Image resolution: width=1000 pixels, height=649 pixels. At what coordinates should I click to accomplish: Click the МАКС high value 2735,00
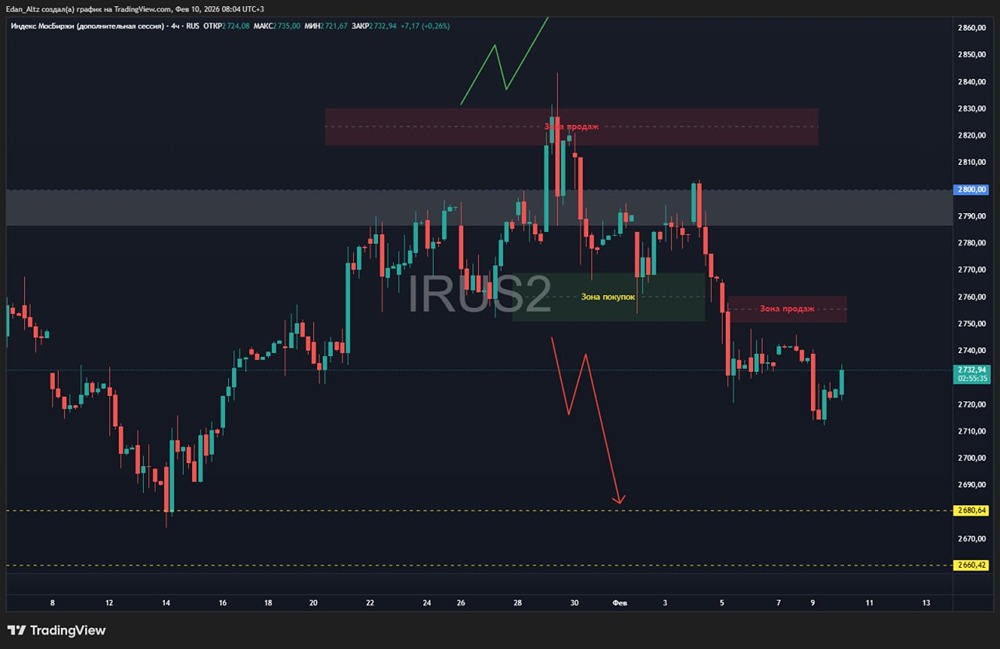286,26
